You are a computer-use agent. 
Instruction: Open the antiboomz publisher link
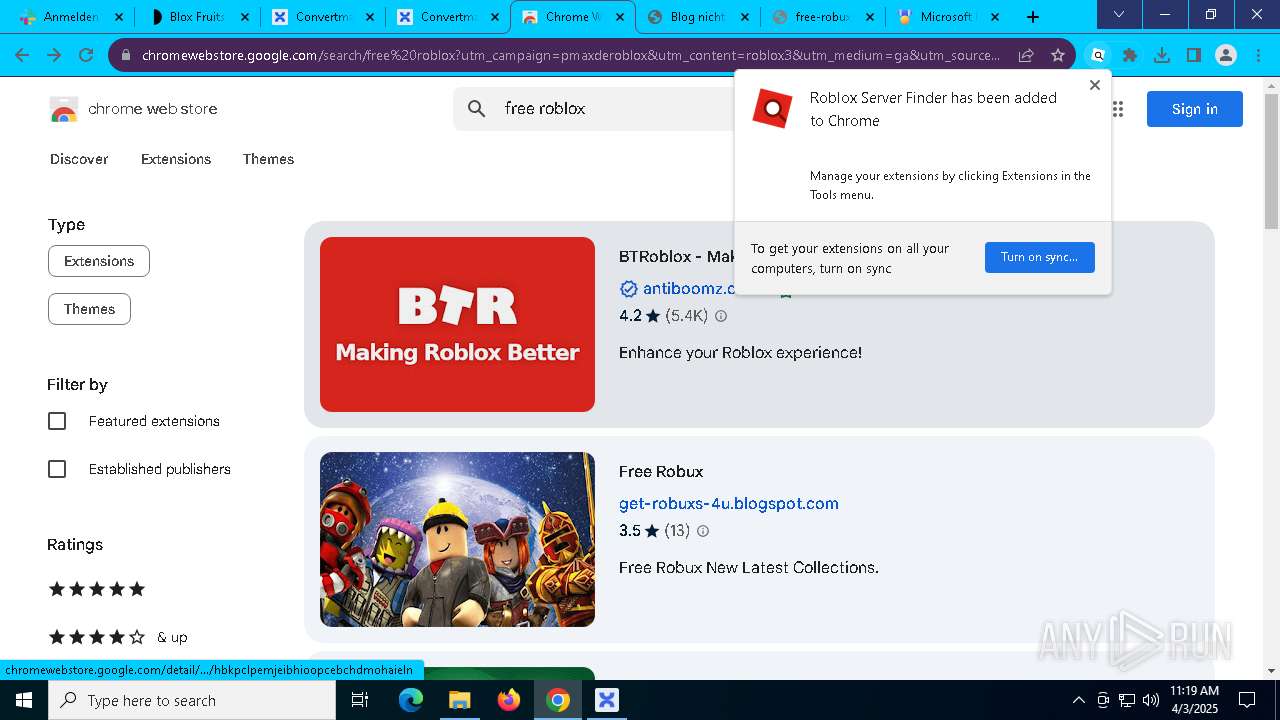coord(690,288)
